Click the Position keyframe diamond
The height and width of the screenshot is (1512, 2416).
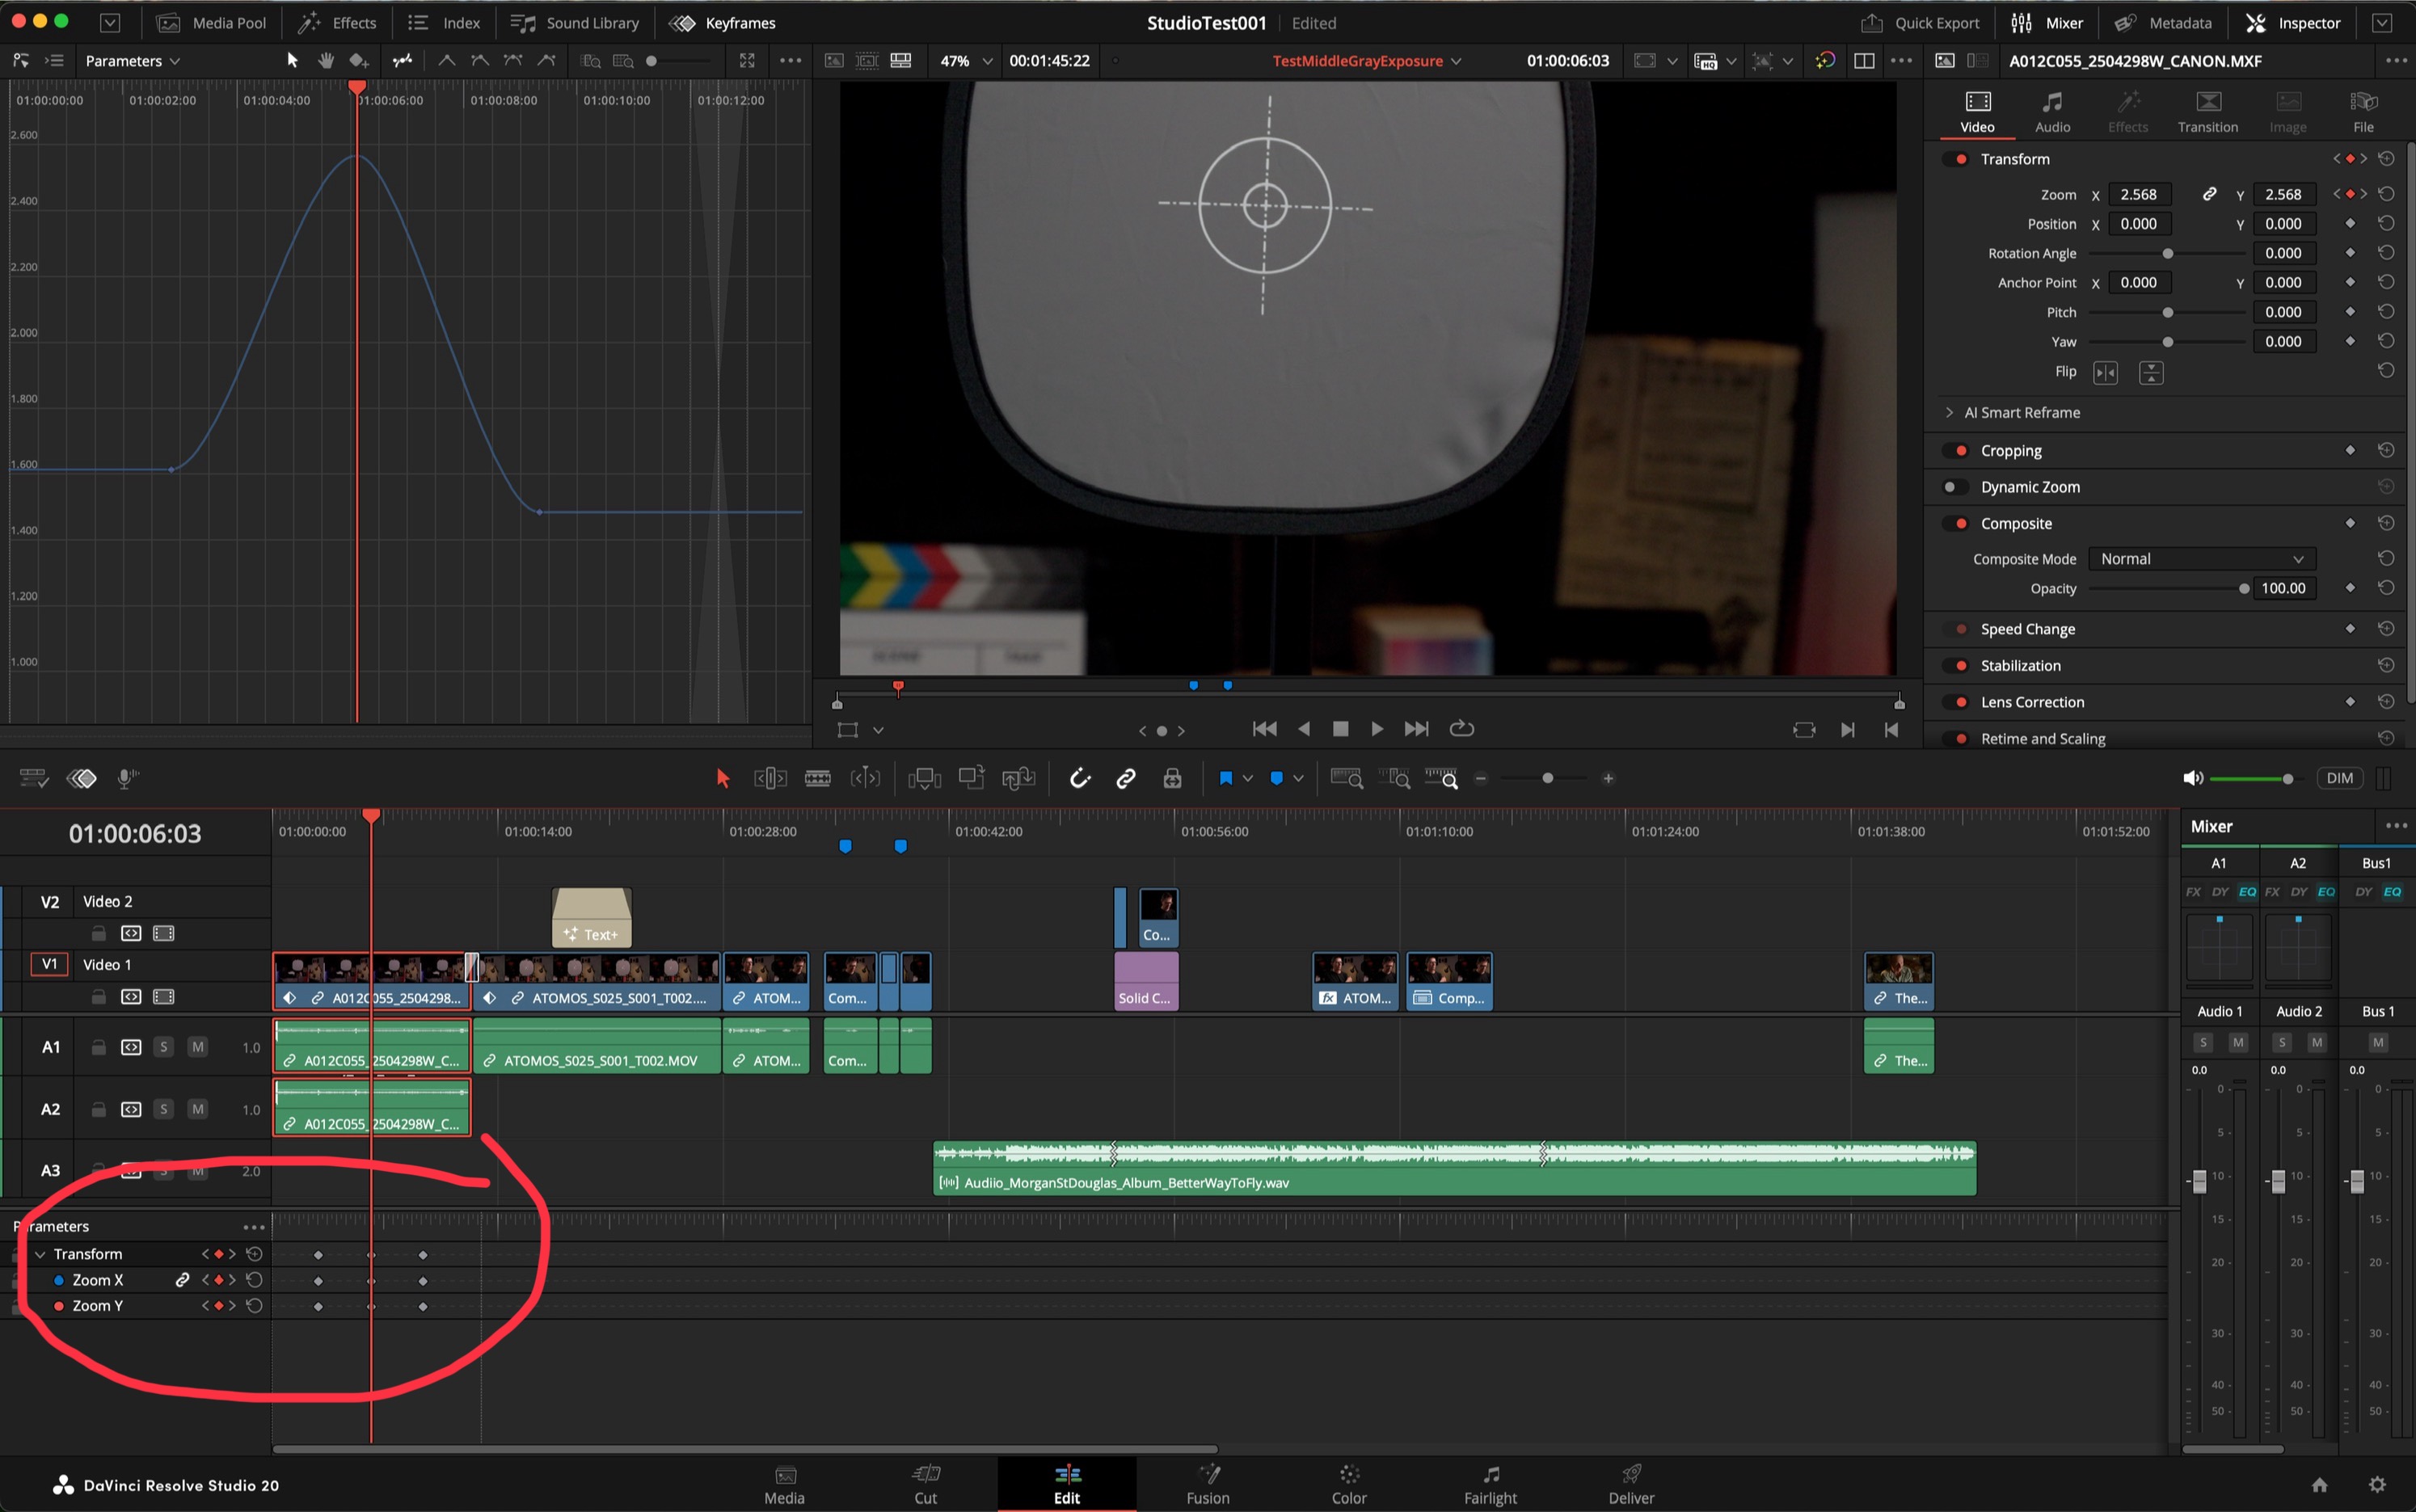[x=2349, y=223]
